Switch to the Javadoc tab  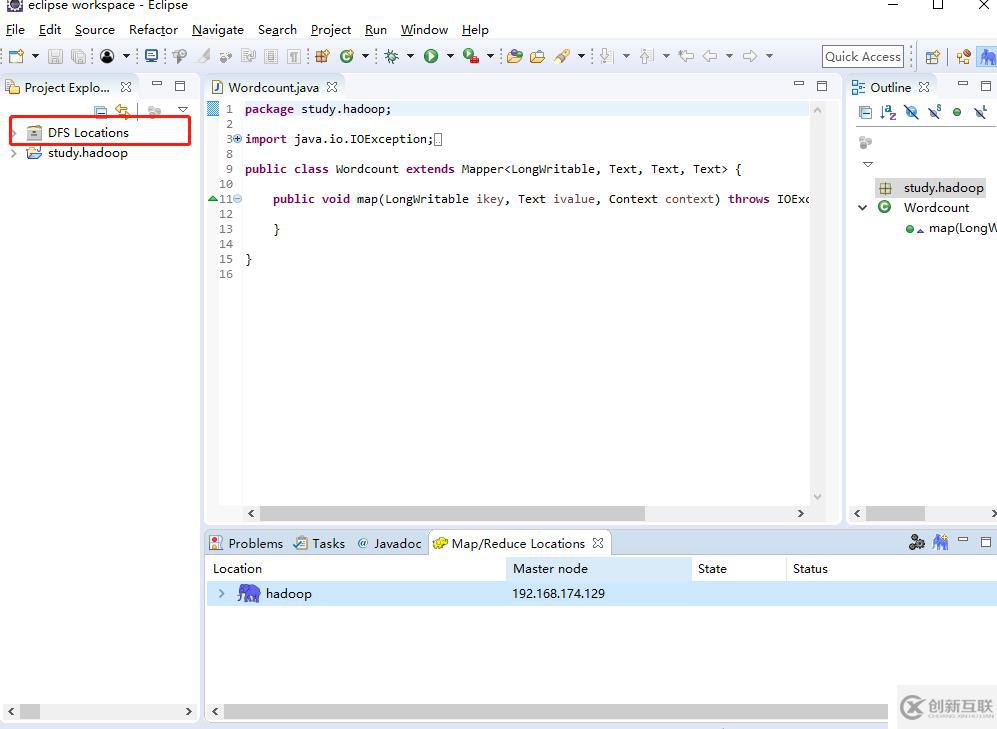390,543
